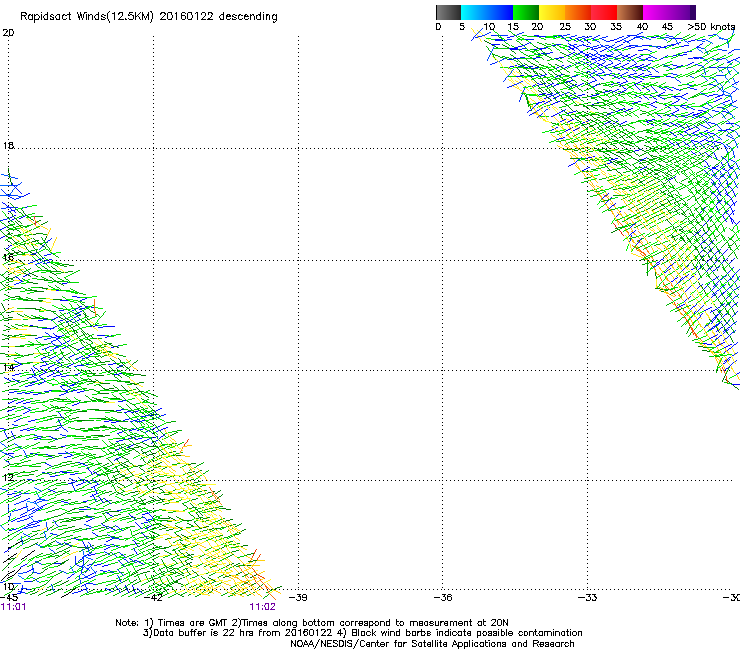Click the longitude label -33
Viewport: 740px width, 650px height.
coord(588,598)
